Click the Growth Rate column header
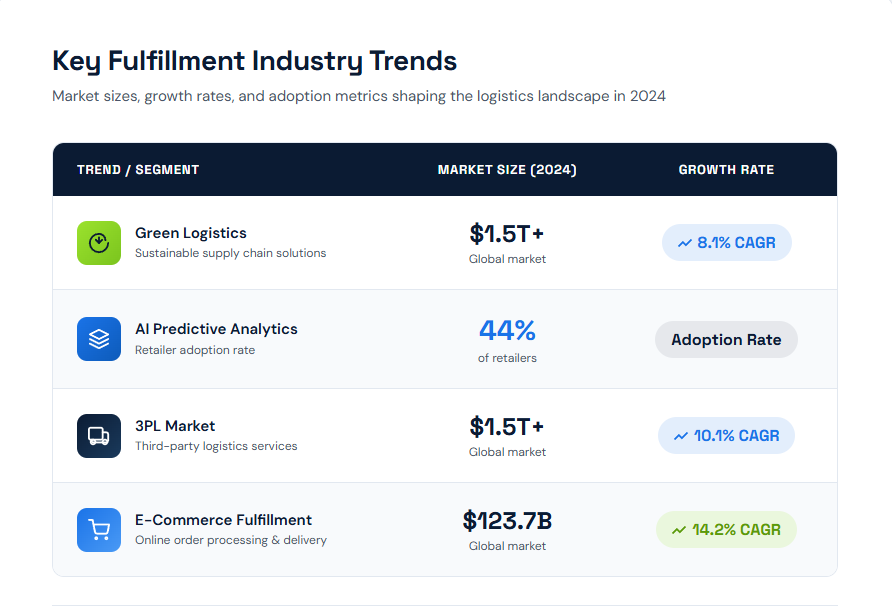This screenshot has height=615, width=892. (726, 170)
